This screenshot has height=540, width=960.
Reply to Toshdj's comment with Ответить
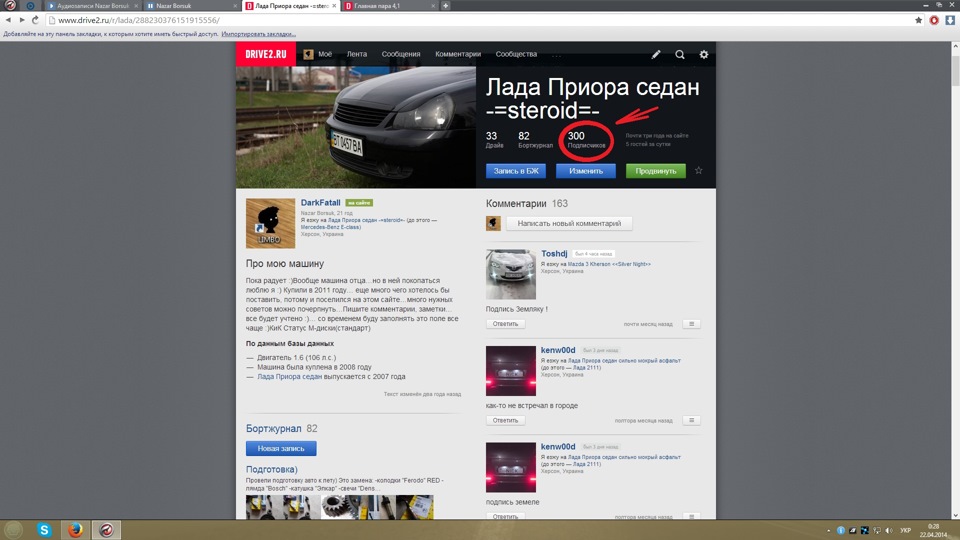coord(506,324)
